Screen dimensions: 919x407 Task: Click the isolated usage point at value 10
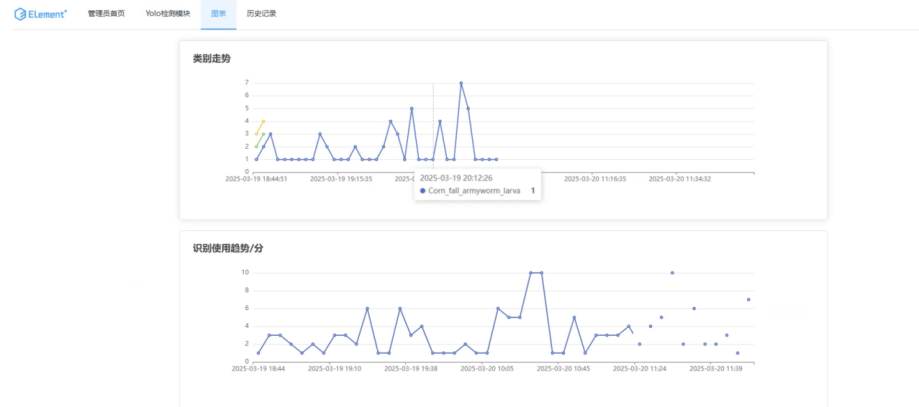click(x=672, y=273)
